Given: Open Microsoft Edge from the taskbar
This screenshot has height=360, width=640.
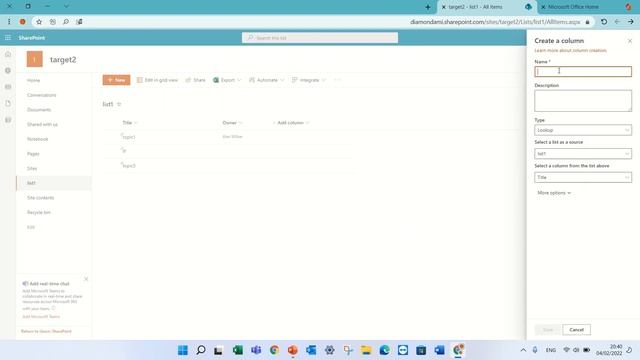Looking at the screenshot, I should pos(384,350).
